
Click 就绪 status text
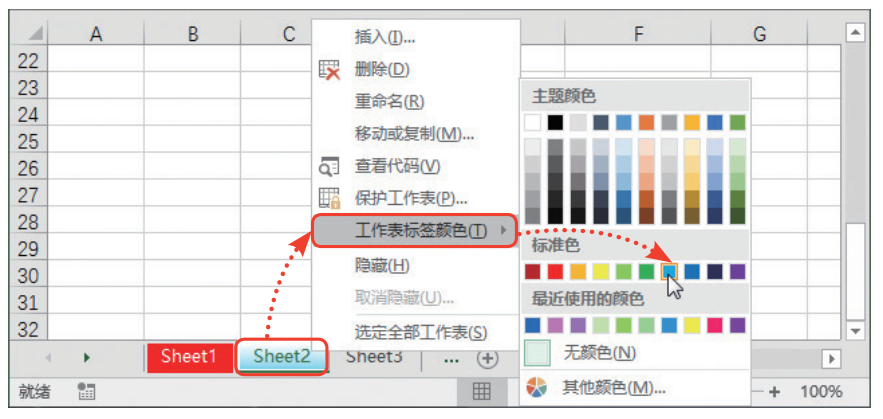[34, 391]
